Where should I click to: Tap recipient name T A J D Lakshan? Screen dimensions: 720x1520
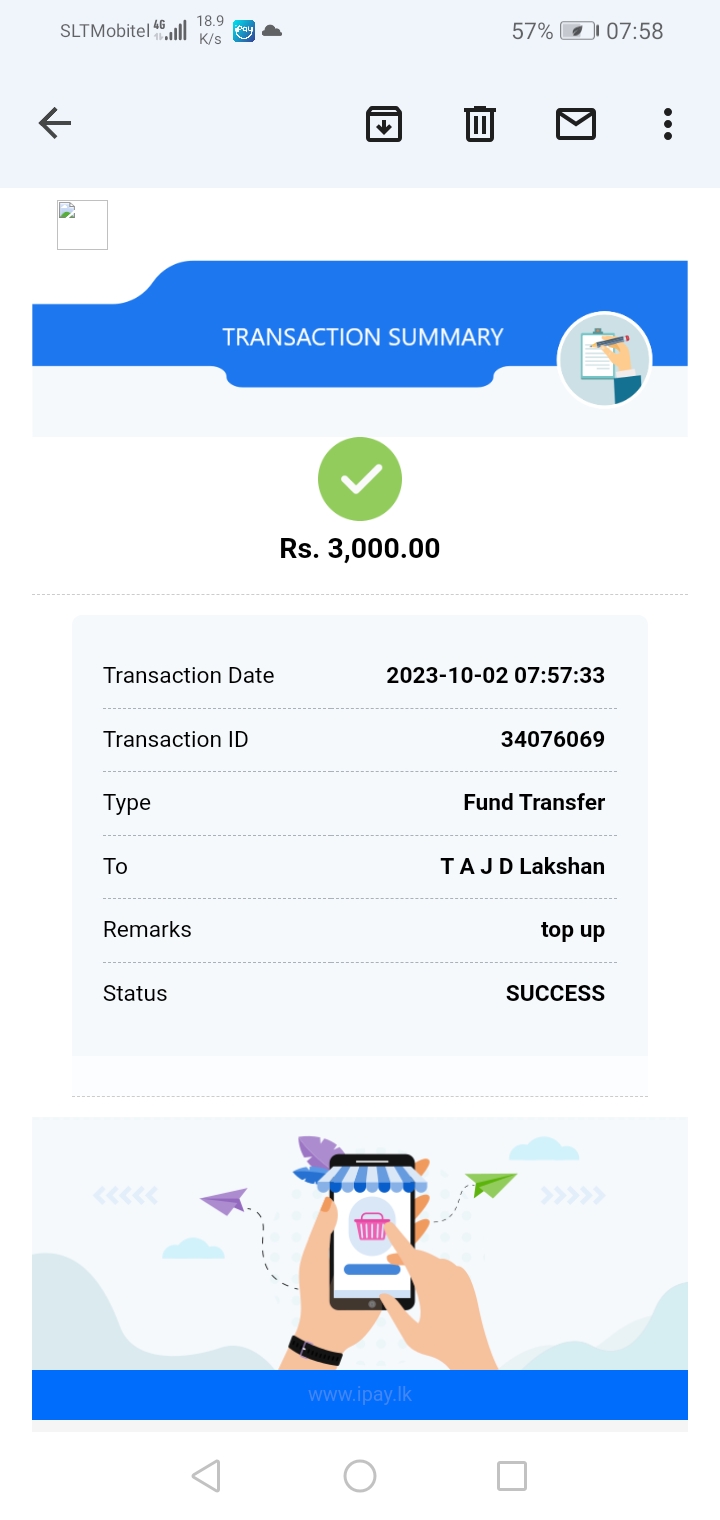pos(522,866)
